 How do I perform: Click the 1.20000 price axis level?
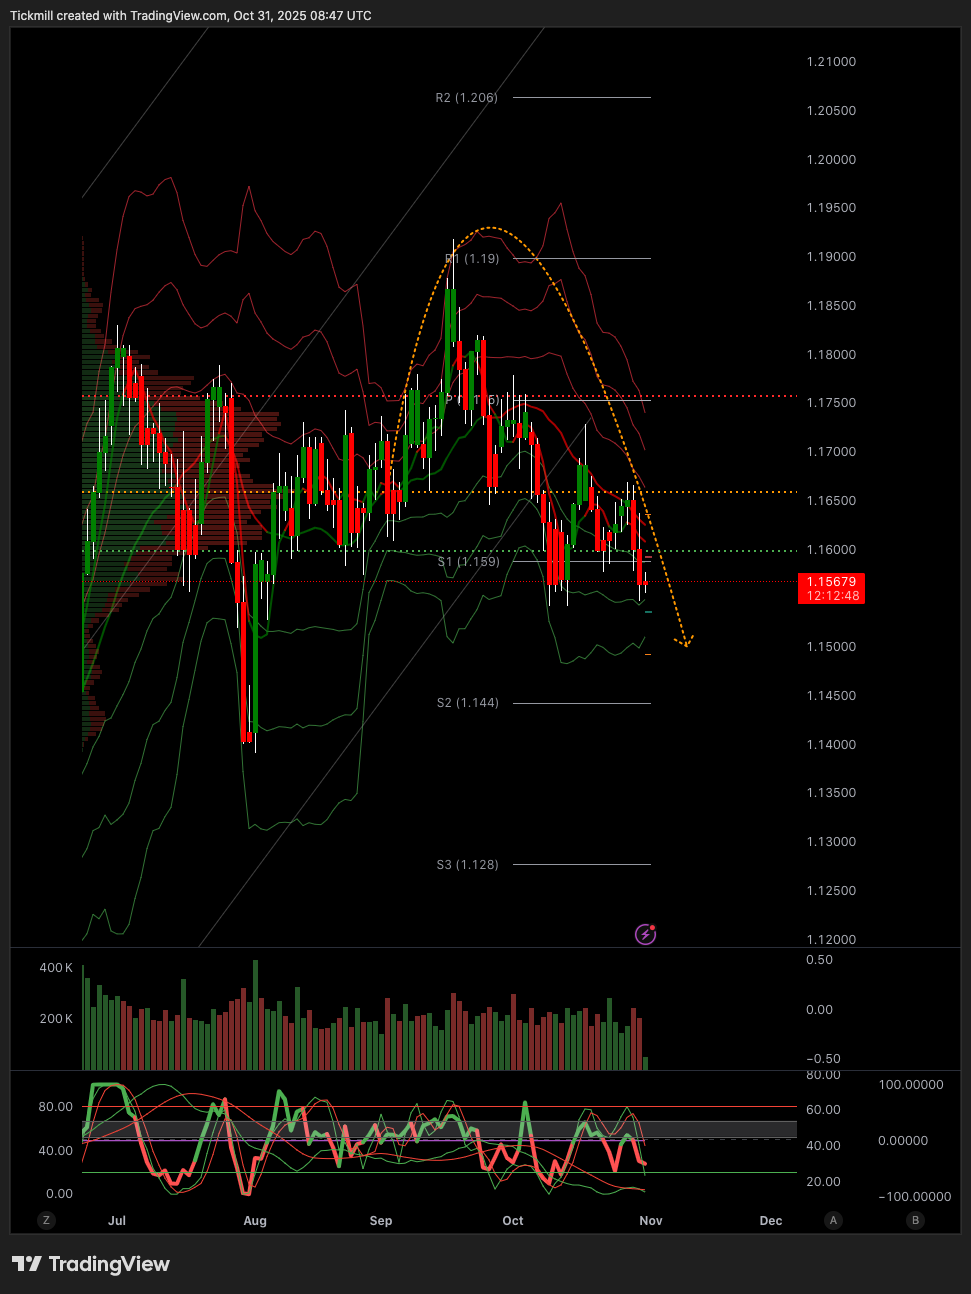831,160
